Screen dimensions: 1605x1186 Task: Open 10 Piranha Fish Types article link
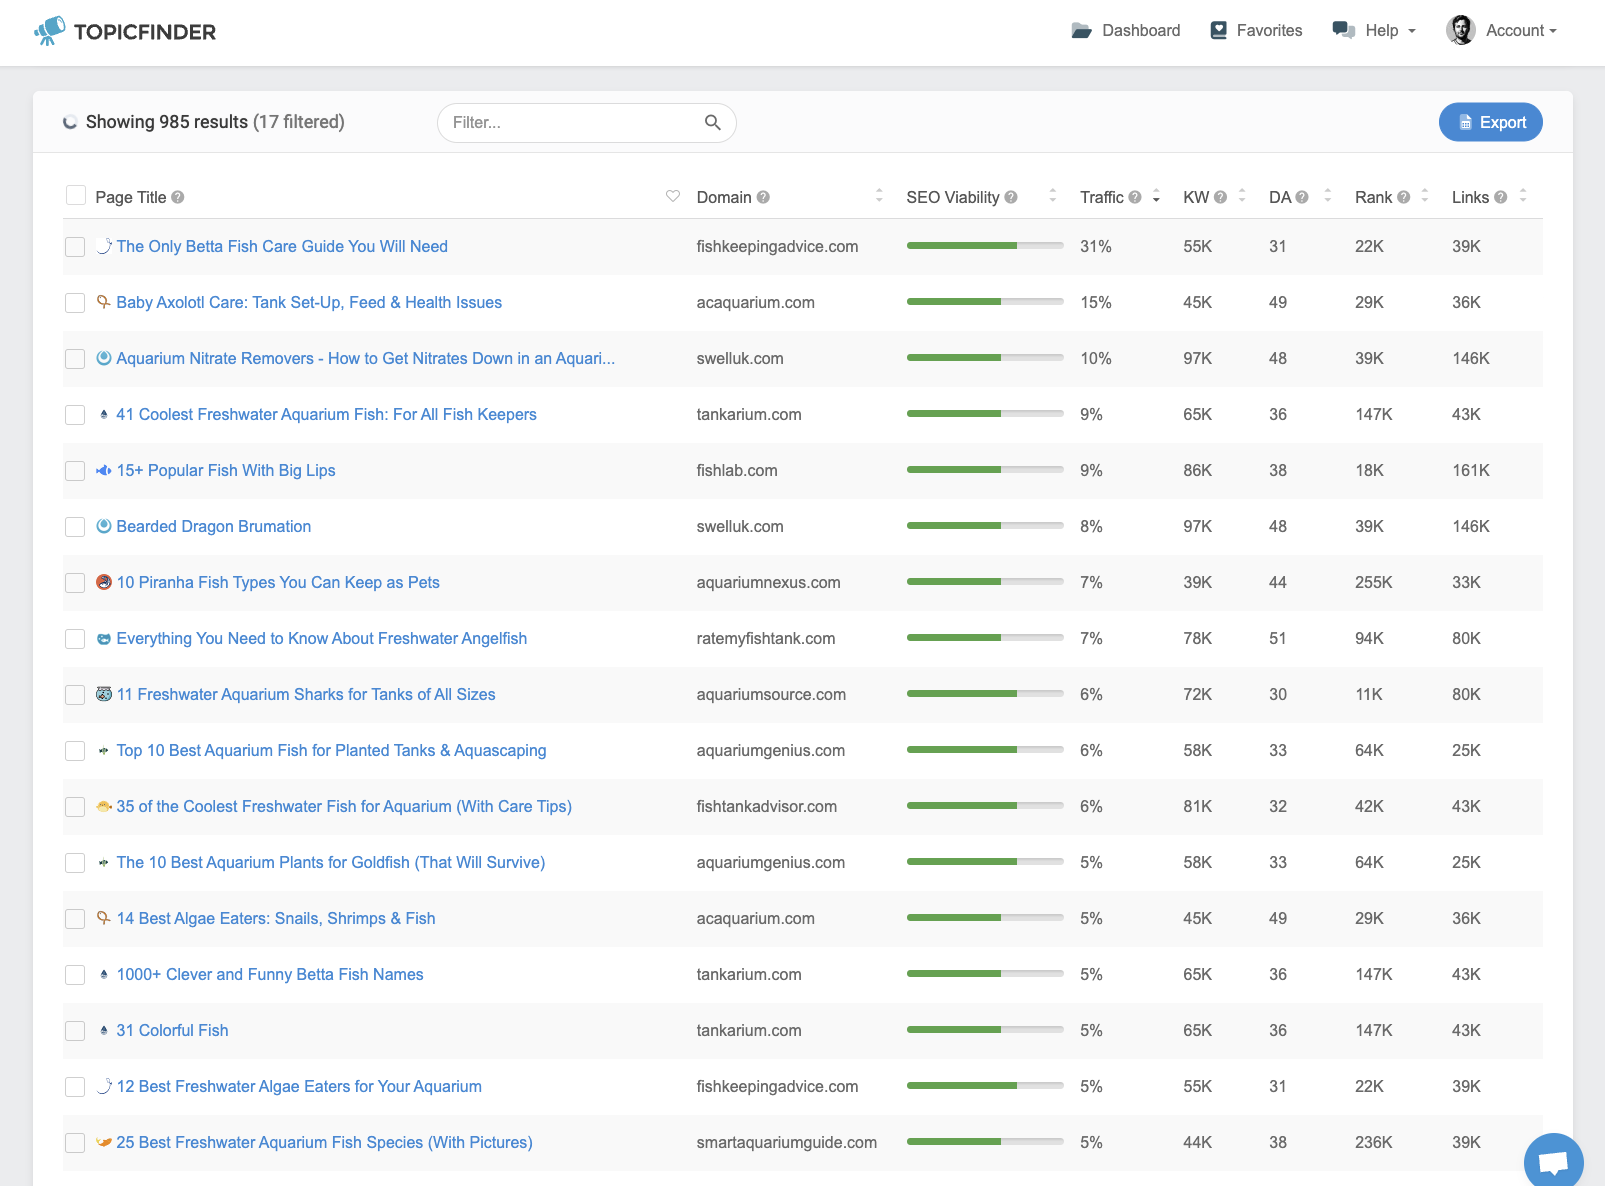[x=278, y=582]
